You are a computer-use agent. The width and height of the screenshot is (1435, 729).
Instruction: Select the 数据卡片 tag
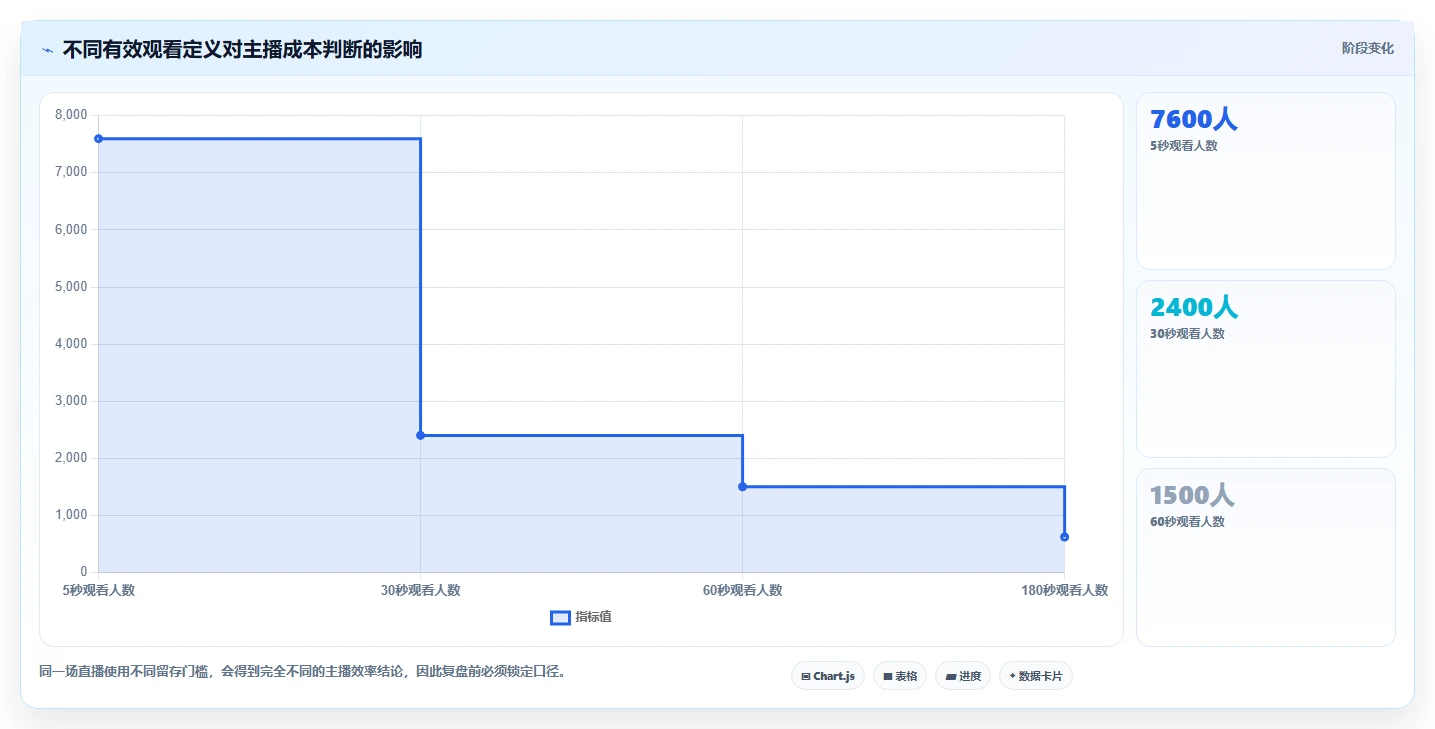coord(1036,676)
